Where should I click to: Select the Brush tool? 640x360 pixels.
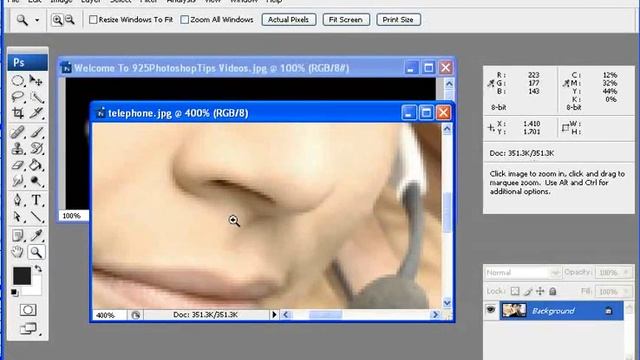[x=36, y=132]
